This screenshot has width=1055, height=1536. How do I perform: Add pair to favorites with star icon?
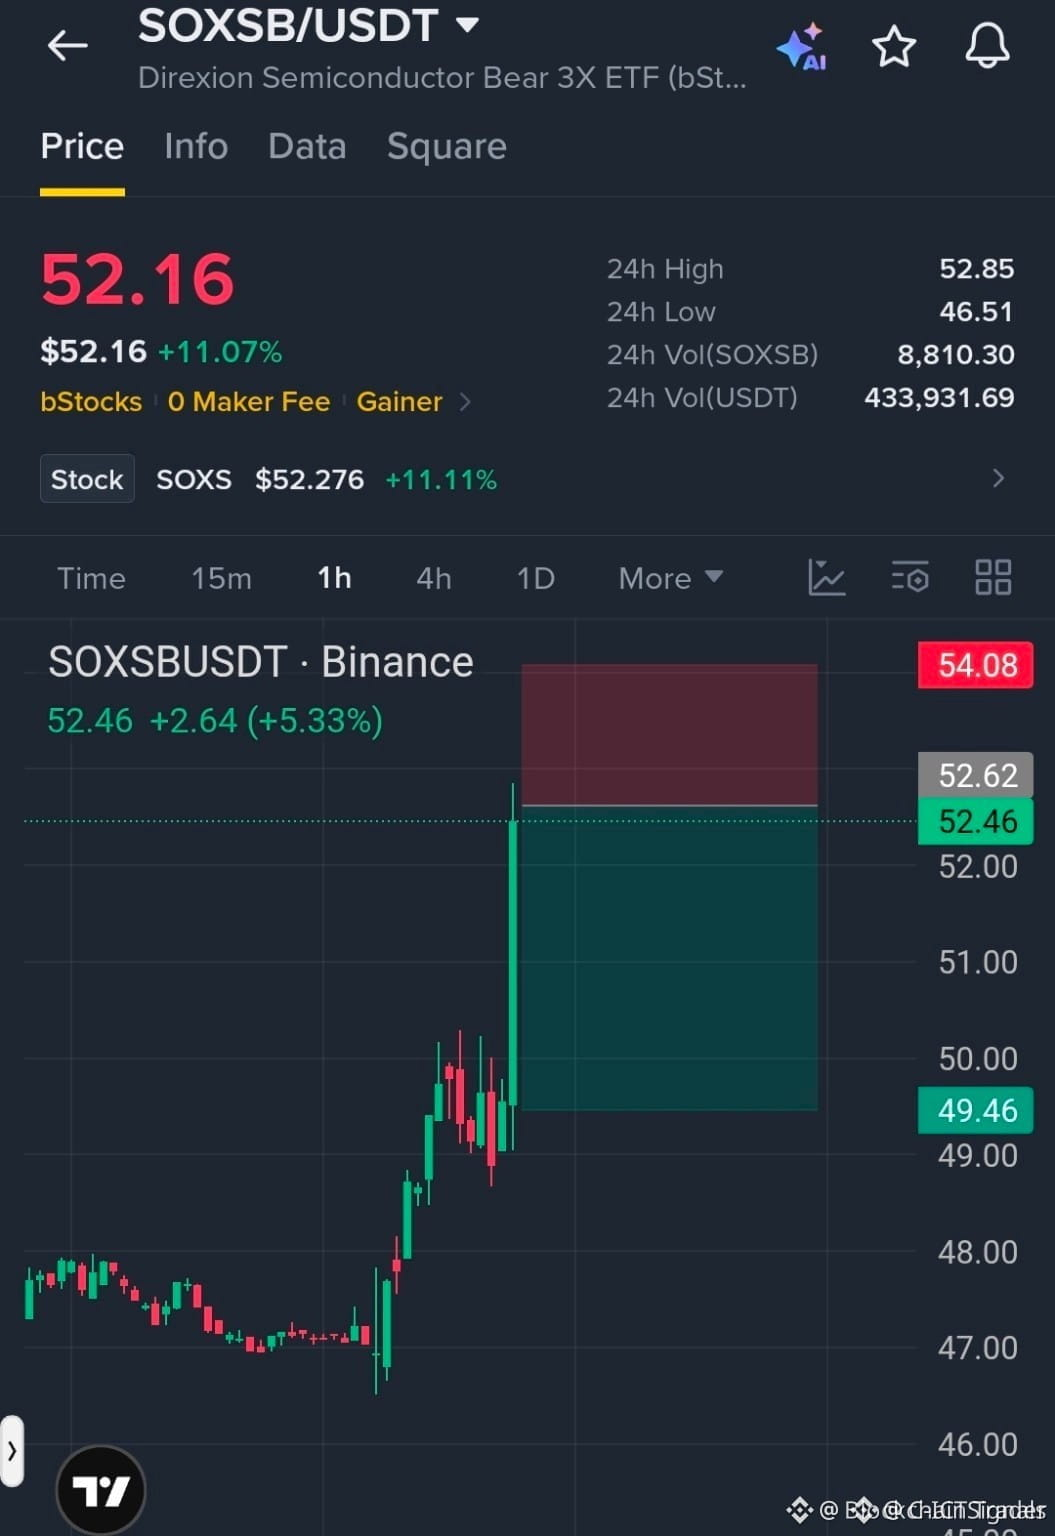(x=894, y=46)
